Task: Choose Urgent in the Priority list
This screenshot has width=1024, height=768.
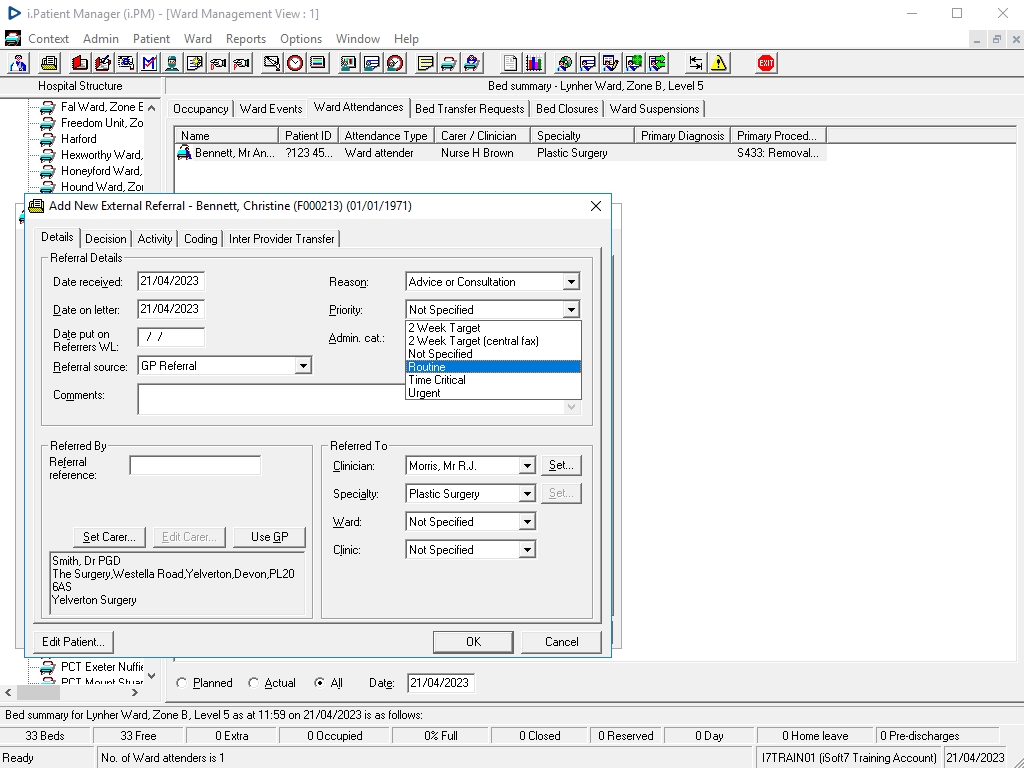Action: click(493, 393)
